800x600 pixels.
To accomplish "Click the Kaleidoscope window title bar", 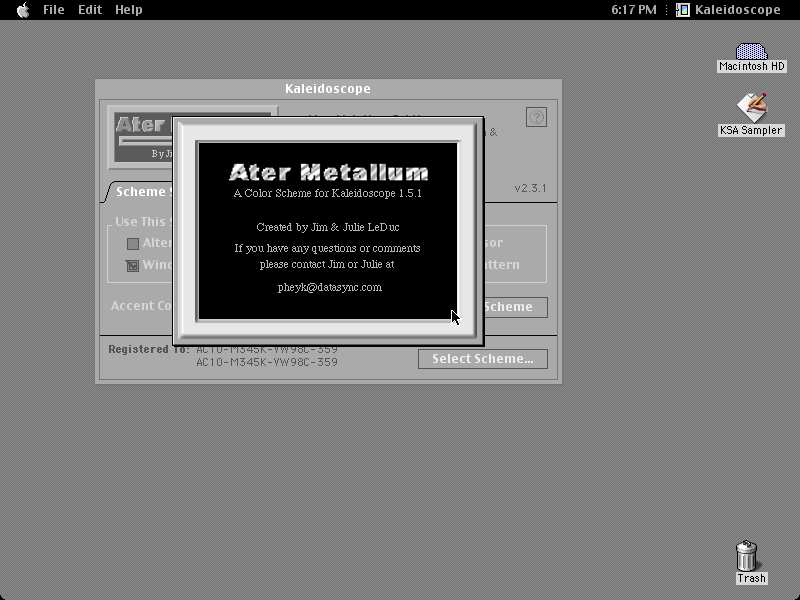I will click(x=328, y=89).
